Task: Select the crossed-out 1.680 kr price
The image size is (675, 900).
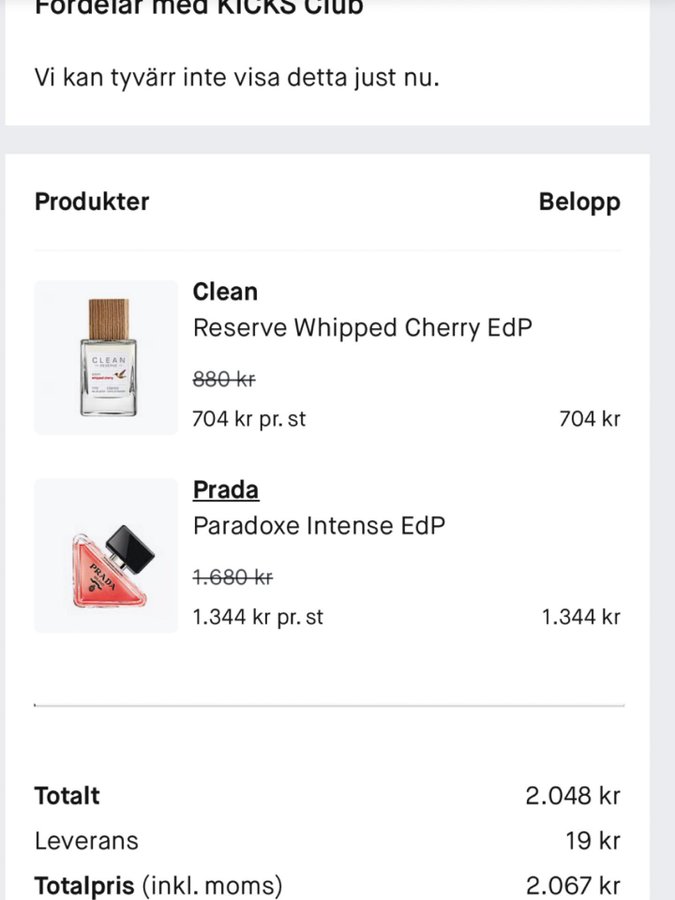Action: point(232,577)
